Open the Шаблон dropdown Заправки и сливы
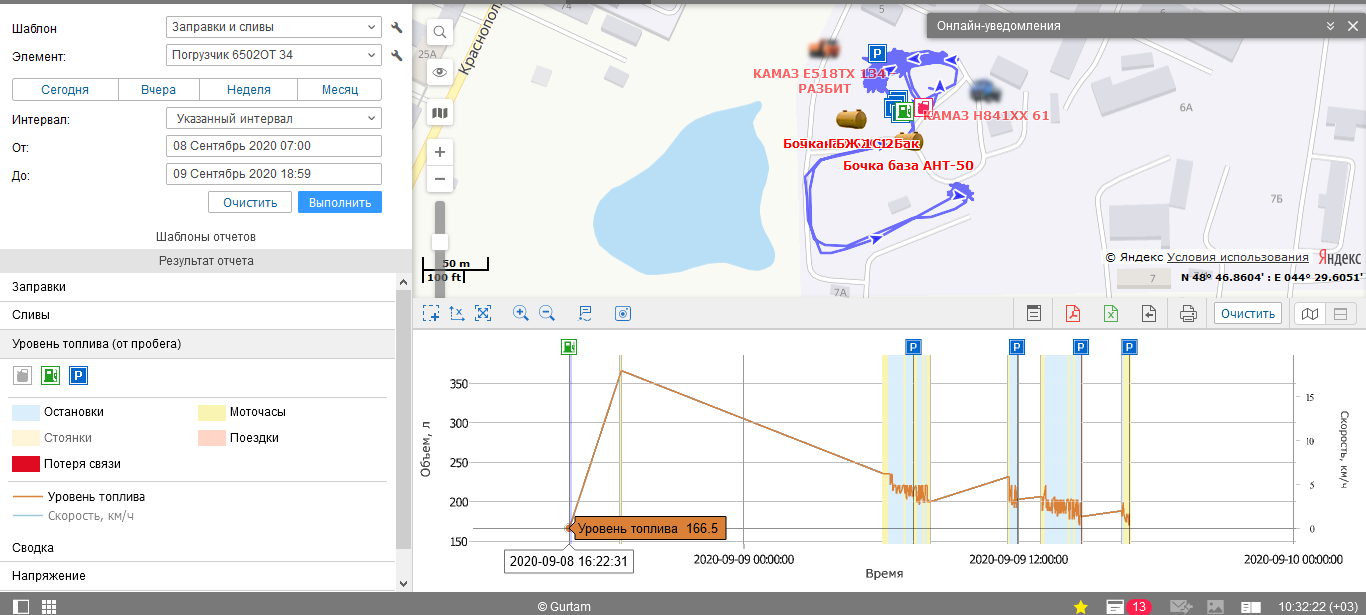1366x615 pixels. tap(273, 28)
